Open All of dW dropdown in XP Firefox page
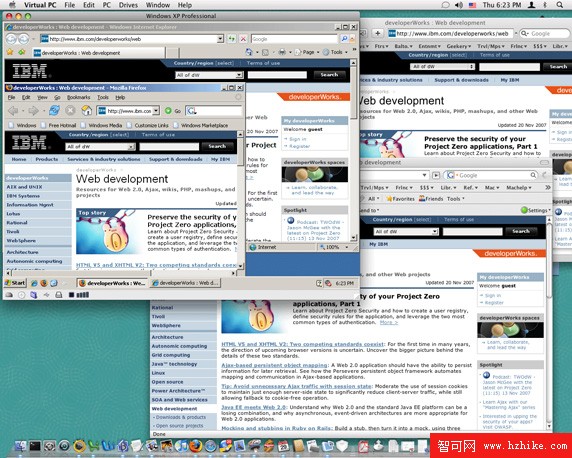This screenshot has height=458, width=572. coord(100,147)
